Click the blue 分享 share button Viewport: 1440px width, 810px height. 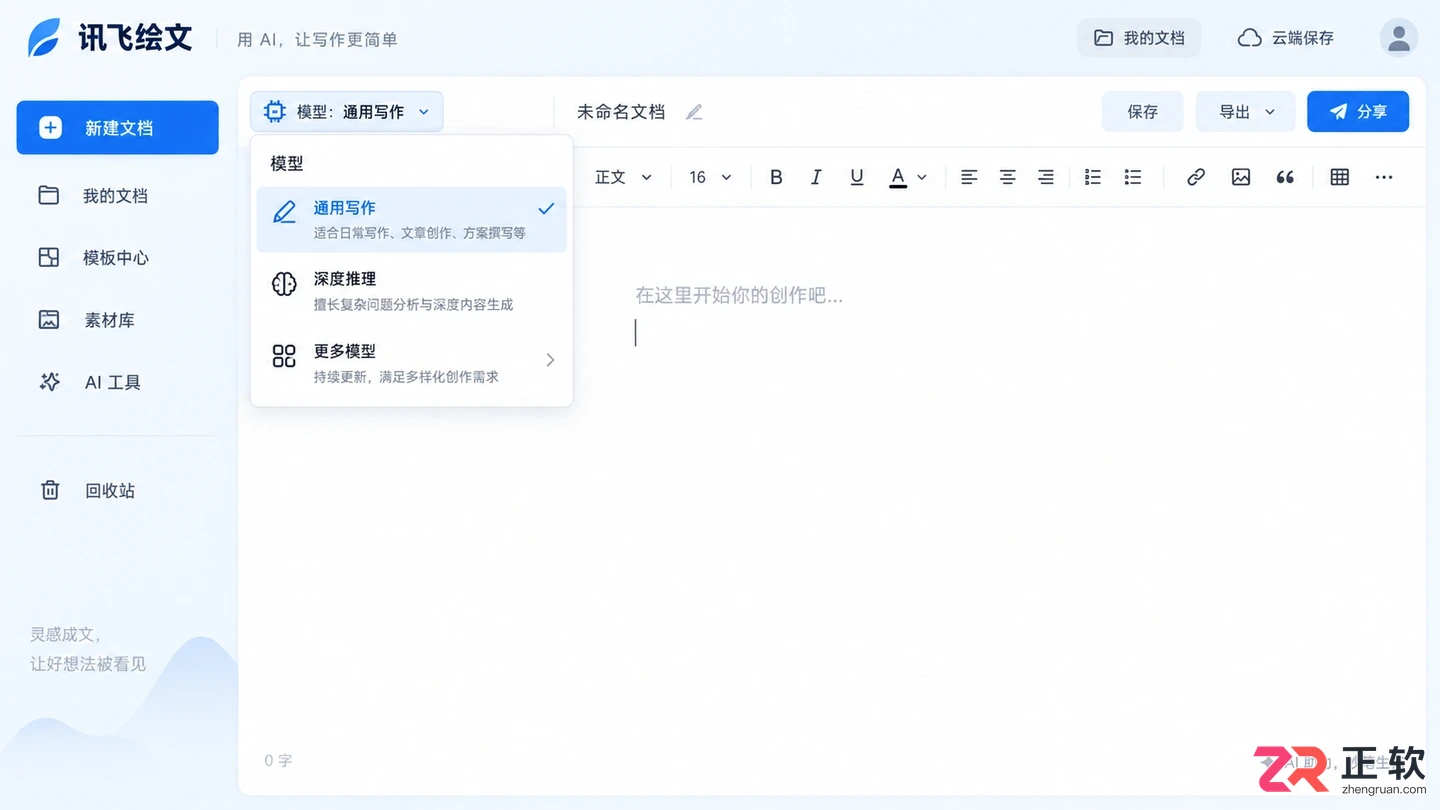point(1358,112)
